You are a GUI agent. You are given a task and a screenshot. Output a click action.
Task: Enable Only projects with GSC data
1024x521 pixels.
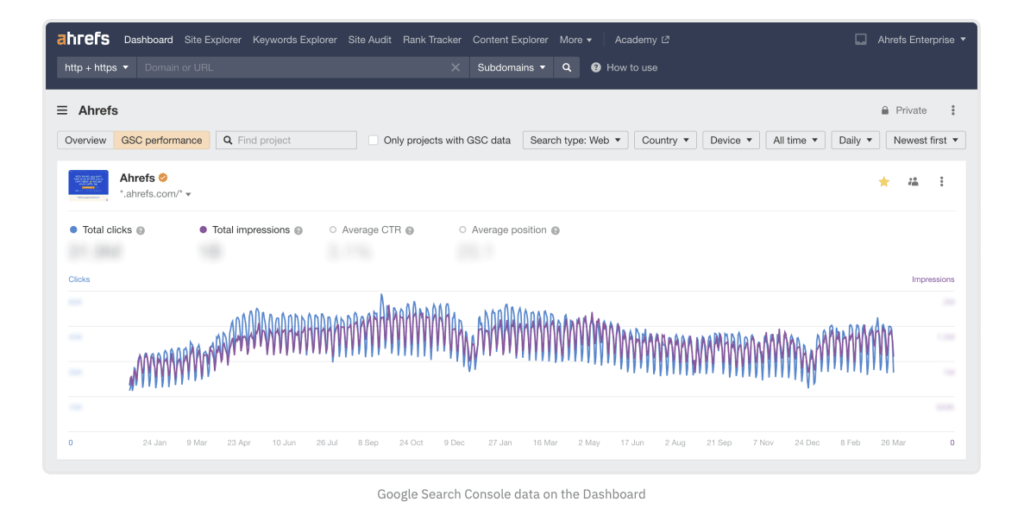coord(374,141)
